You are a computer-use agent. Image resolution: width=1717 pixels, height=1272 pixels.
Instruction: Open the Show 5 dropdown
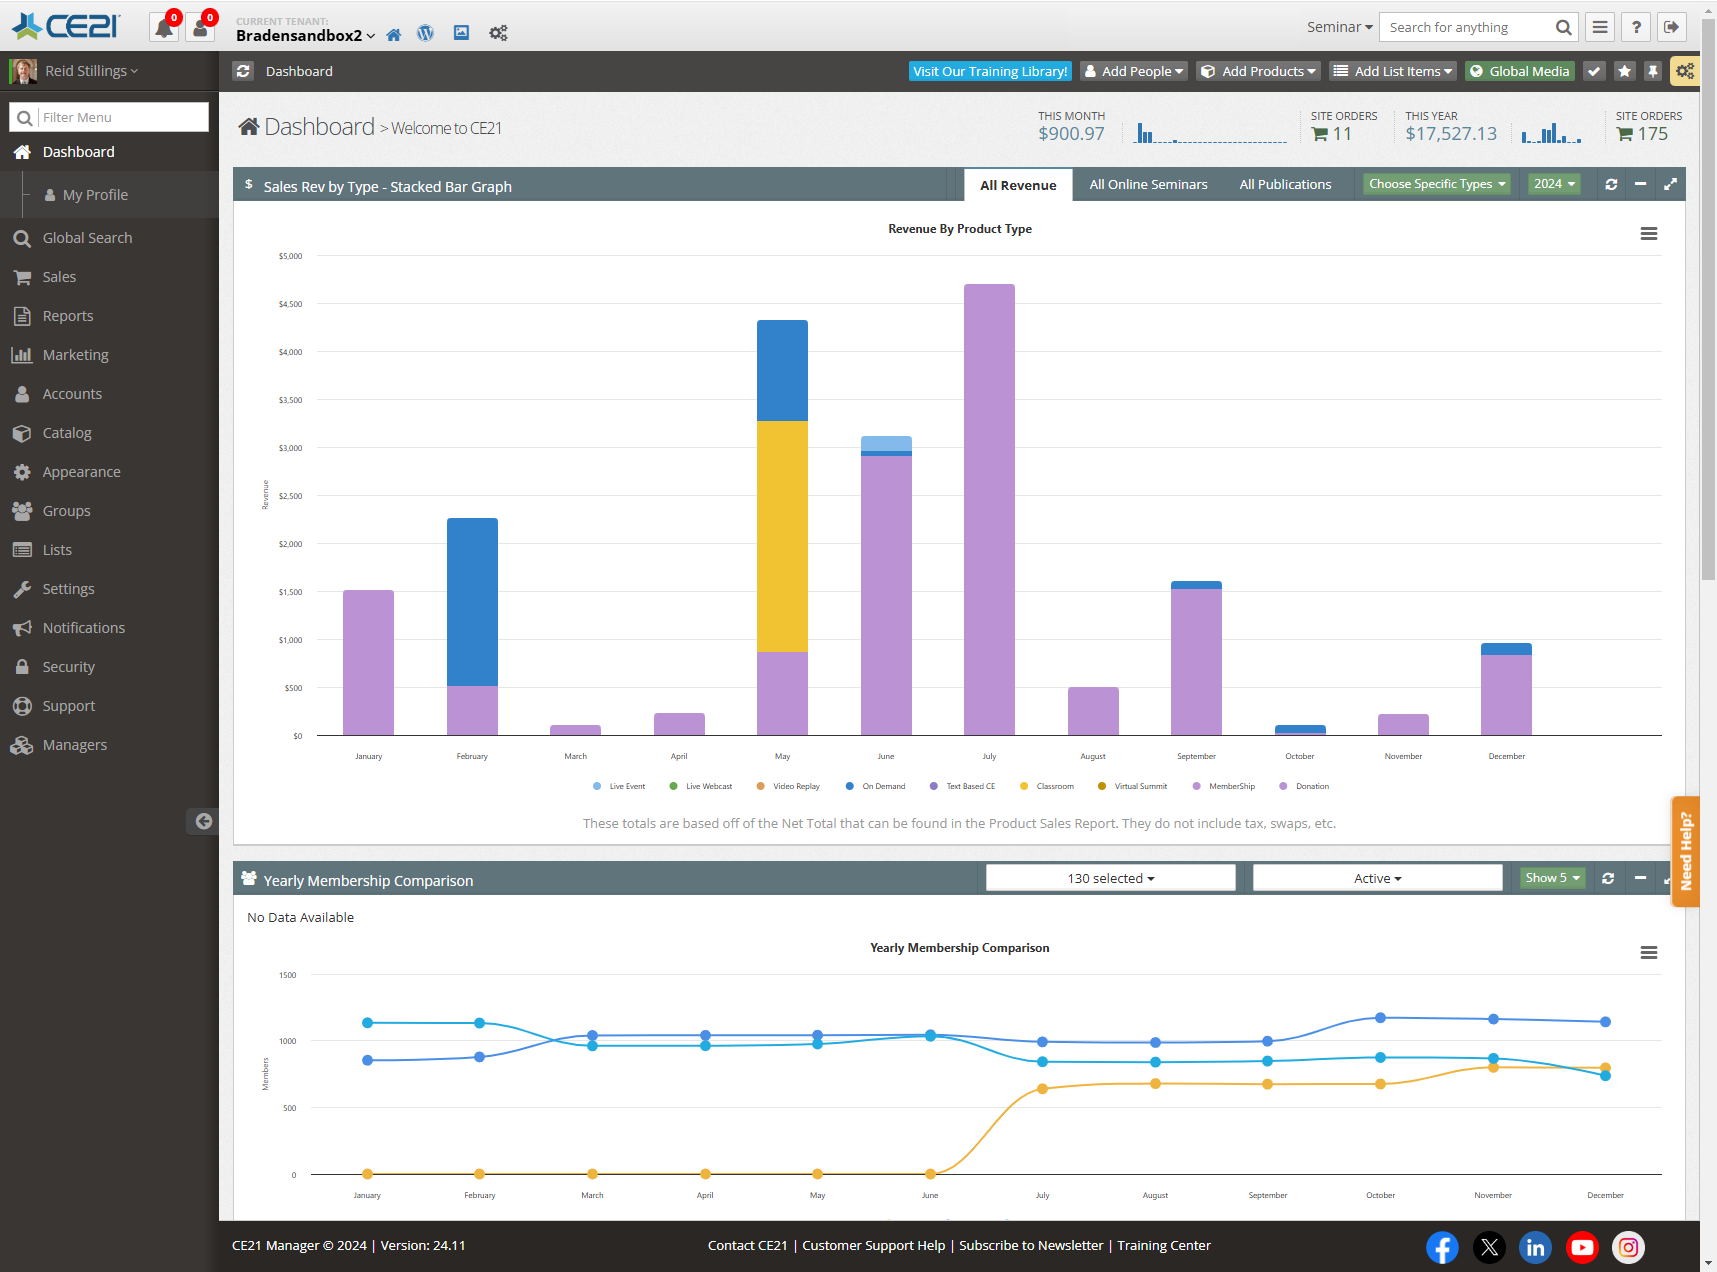(x=1551, y=877)
